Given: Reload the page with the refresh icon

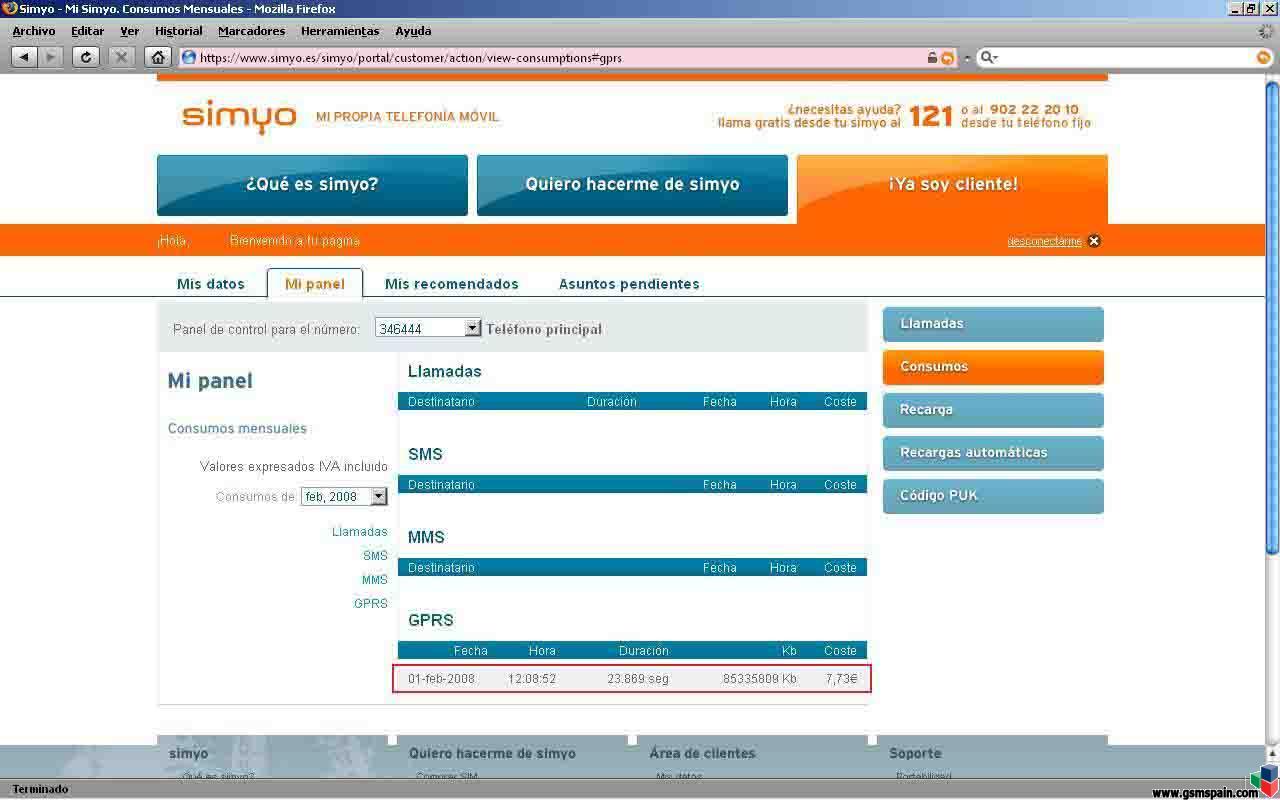Looking at the screenshot, I should [x=86, y=57].
